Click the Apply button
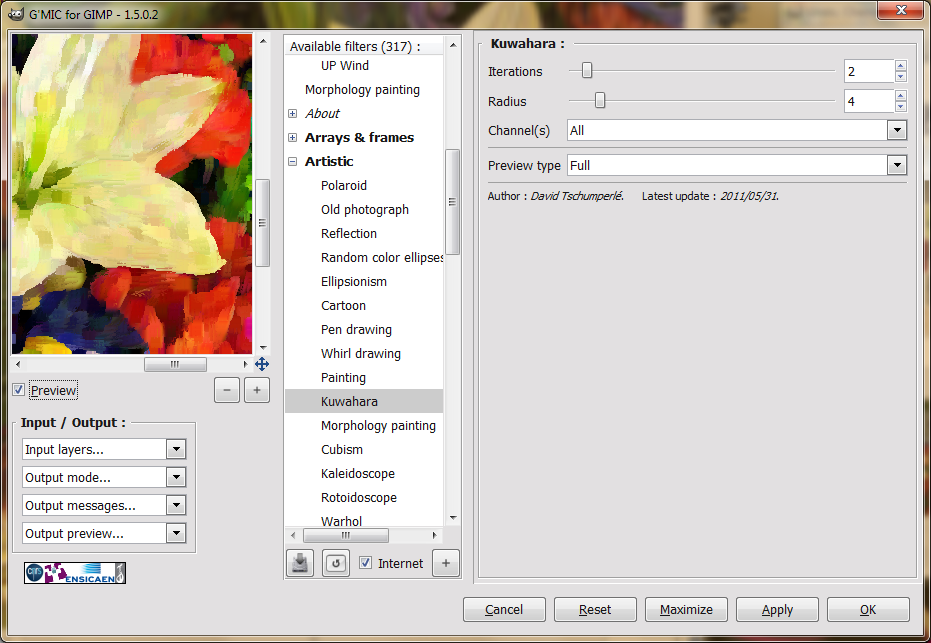Image resolution: width=931 pixels, height=643 pixels. [777, 610]
